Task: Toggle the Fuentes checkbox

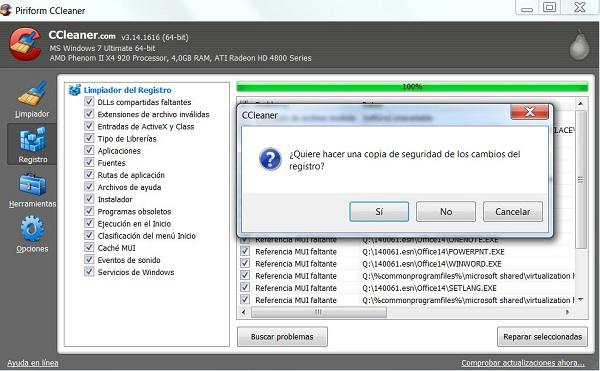Action: 89,163
